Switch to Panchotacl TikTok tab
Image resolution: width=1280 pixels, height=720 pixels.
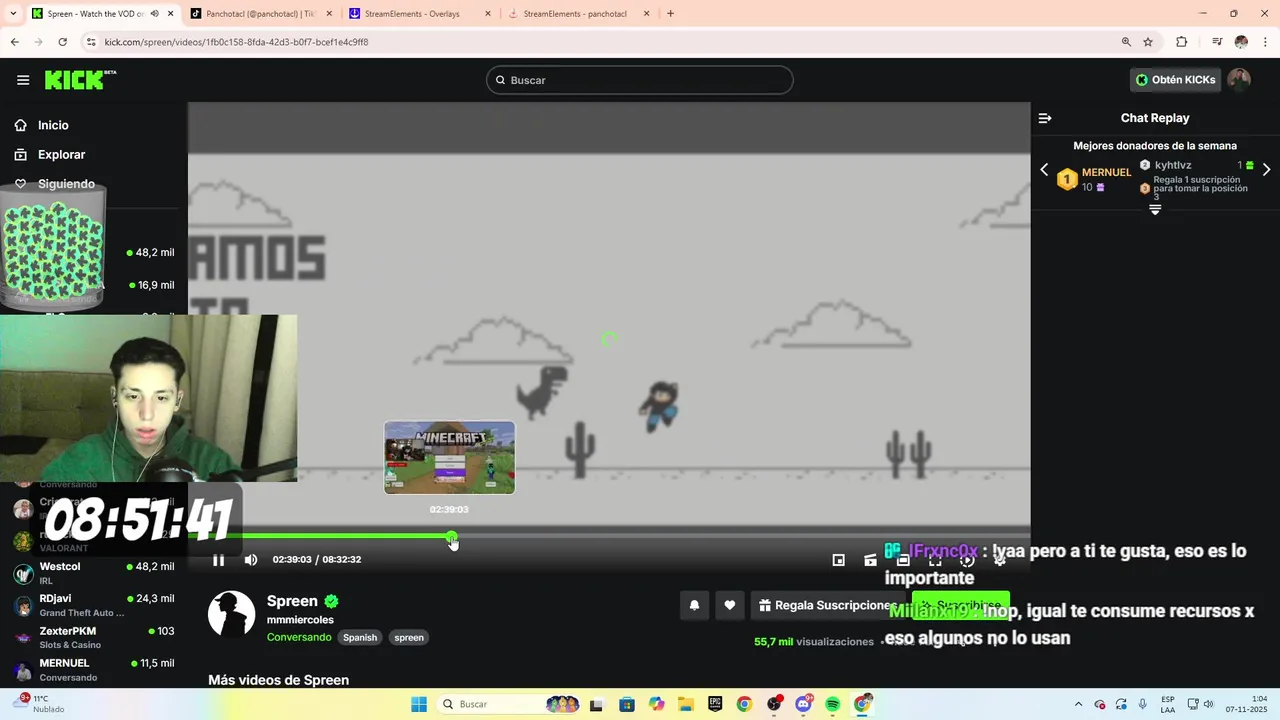(260, 14)
